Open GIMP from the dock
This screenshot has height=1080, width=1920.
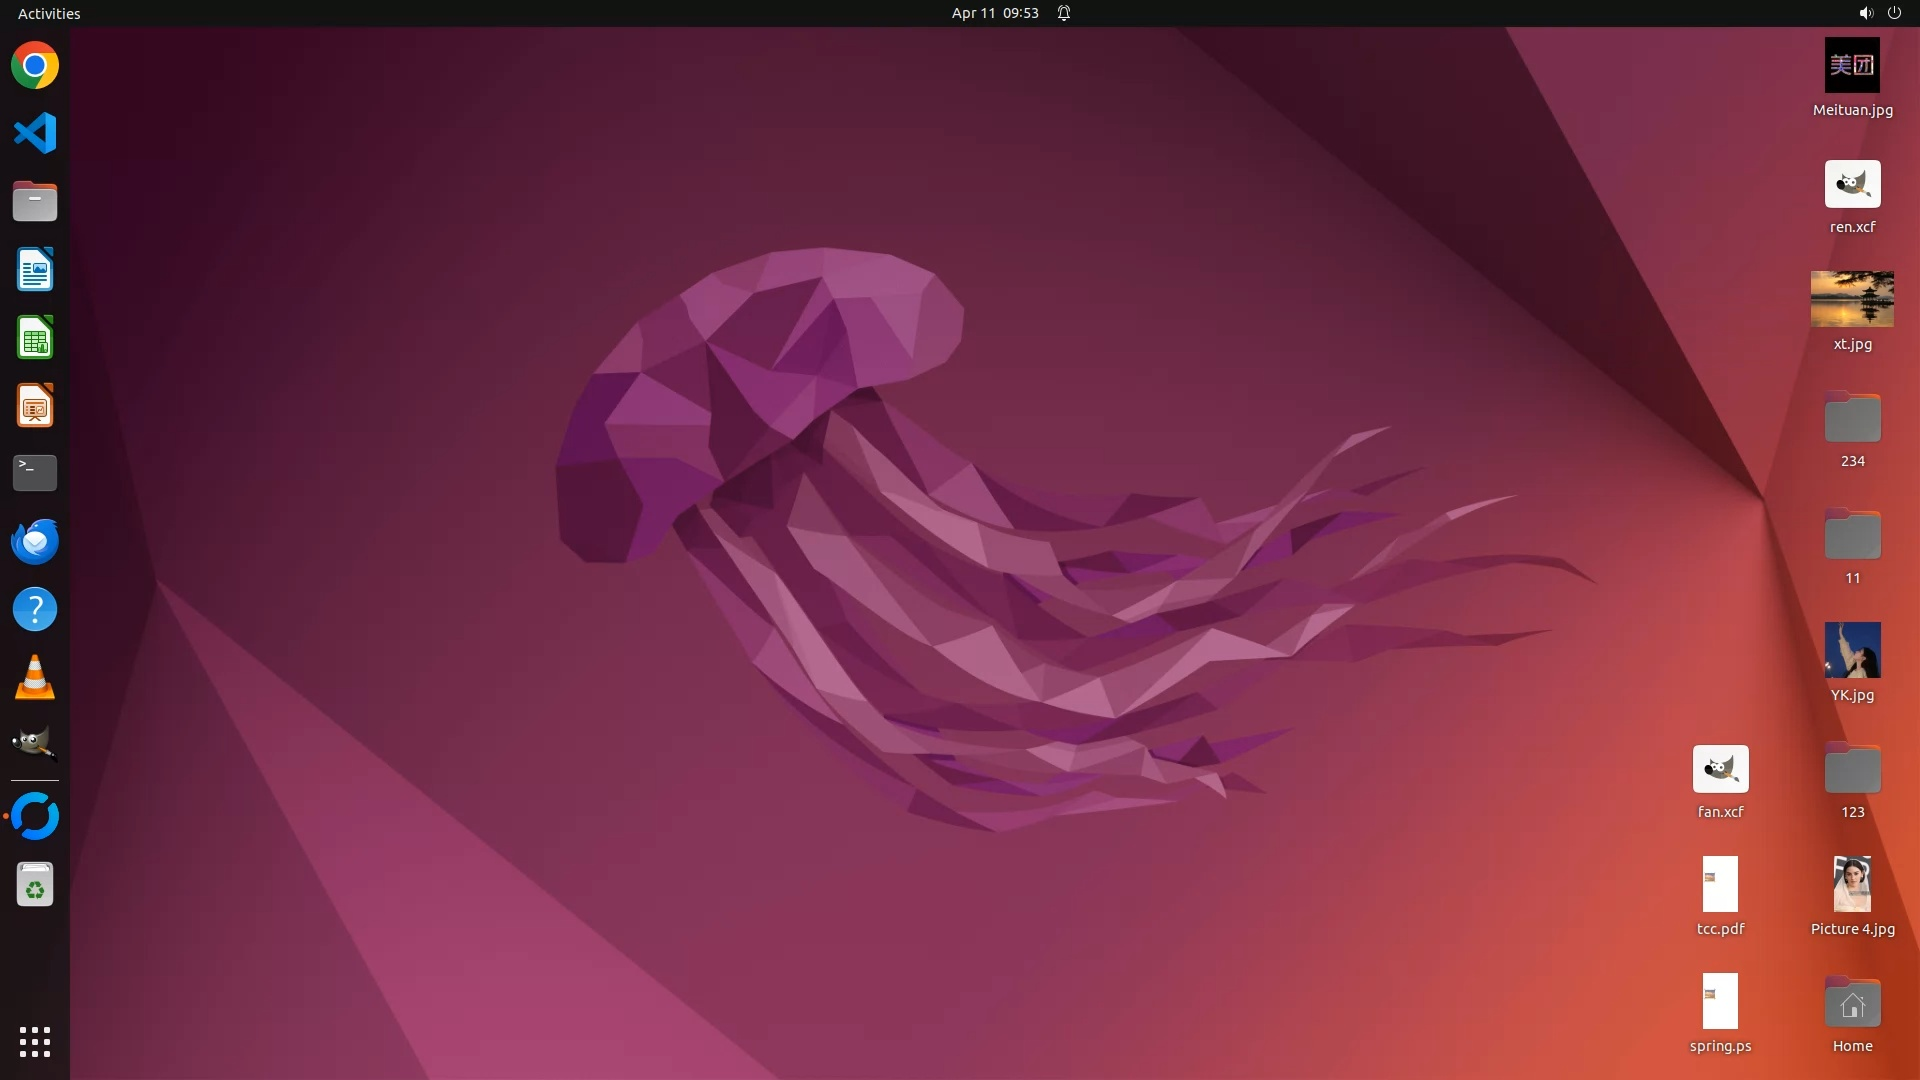[x=35, y=744]
